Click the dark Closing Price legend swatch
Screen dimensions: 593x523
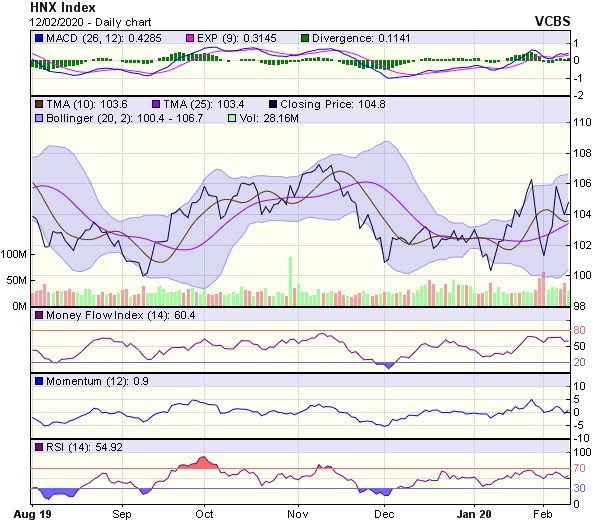tap(273, 104)
